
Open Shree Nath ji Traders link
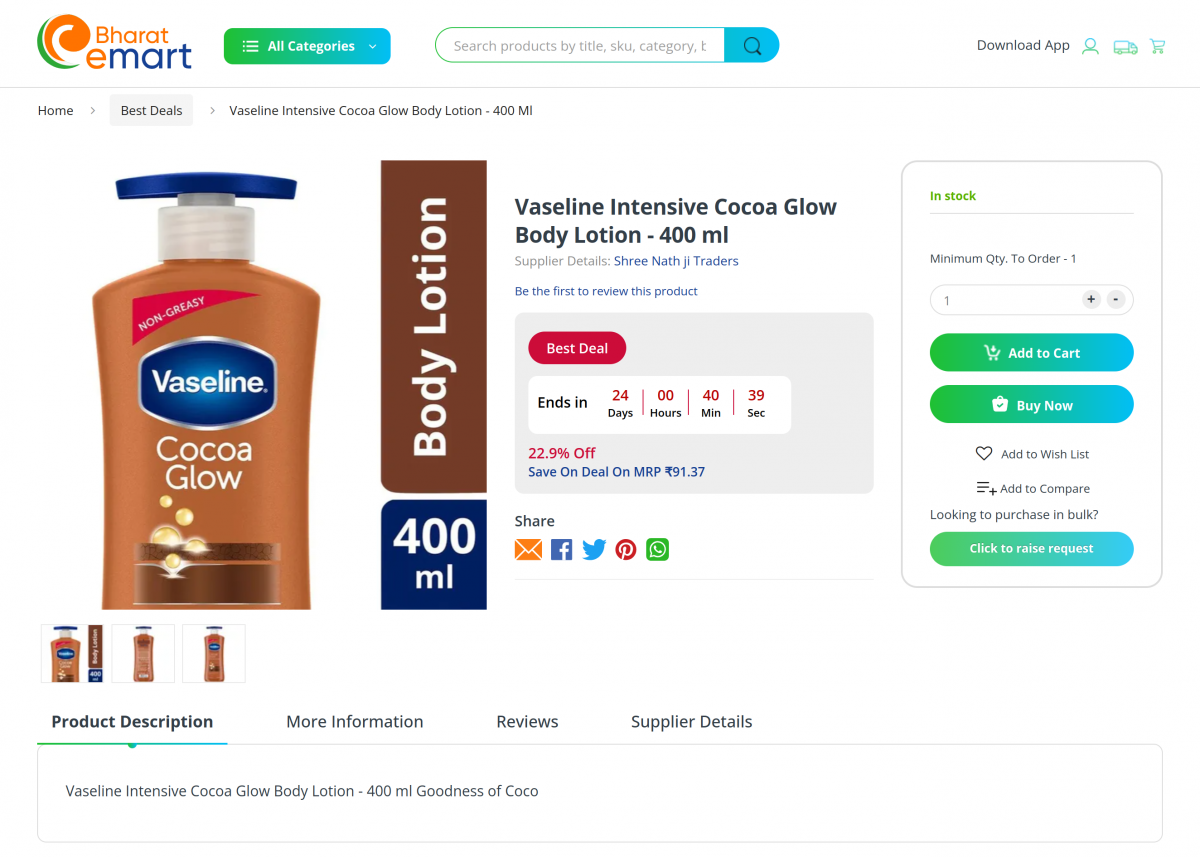676,261
